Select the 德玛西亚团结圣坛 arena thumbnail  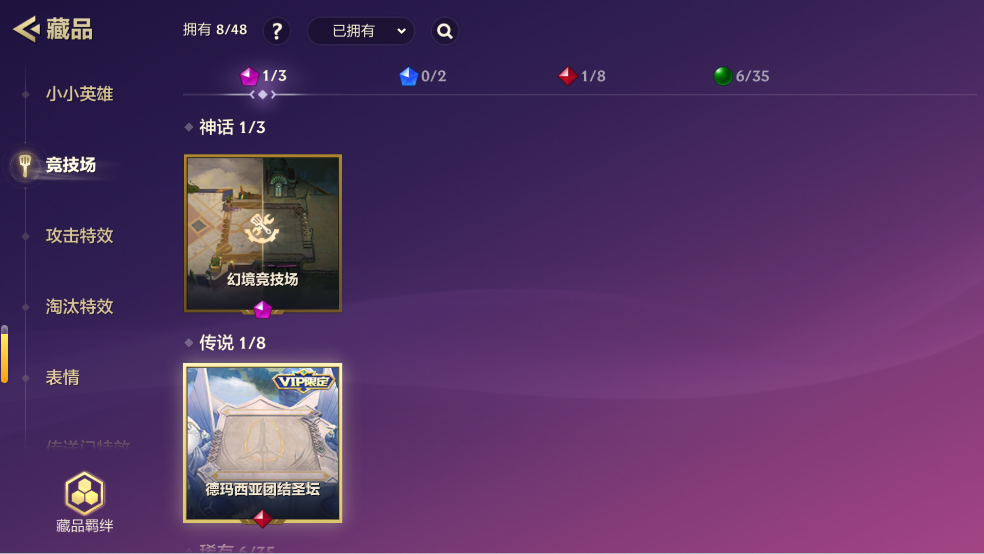coord(263,443)
